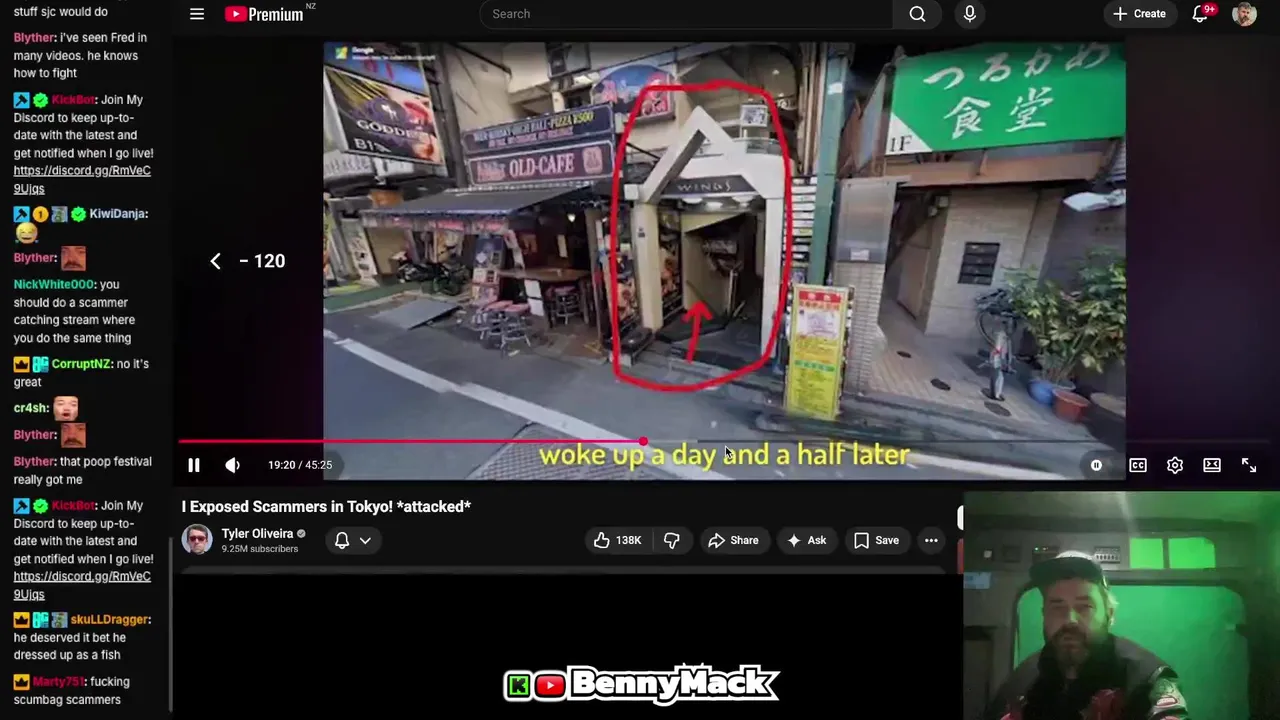Open the player settings gear
The height and width of the screenshot is (720, 1280).
coord(1175,465)
